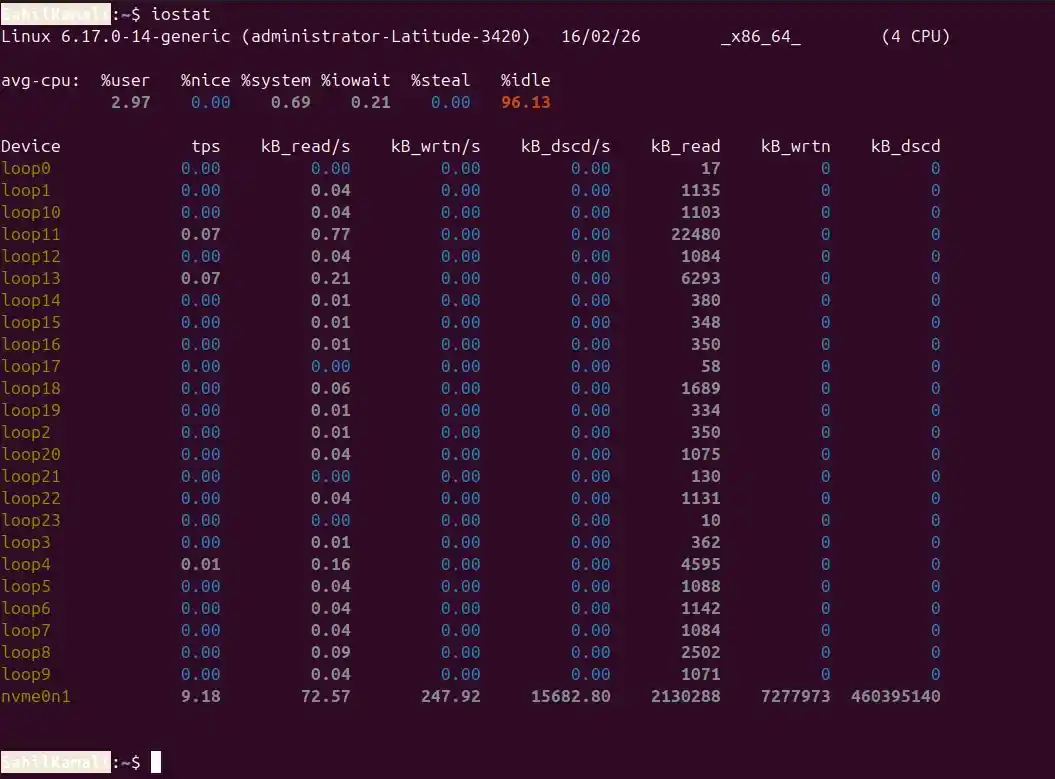Click the kB_dscd column header
Screen dimensions: 1055x779
click(906, 146)
